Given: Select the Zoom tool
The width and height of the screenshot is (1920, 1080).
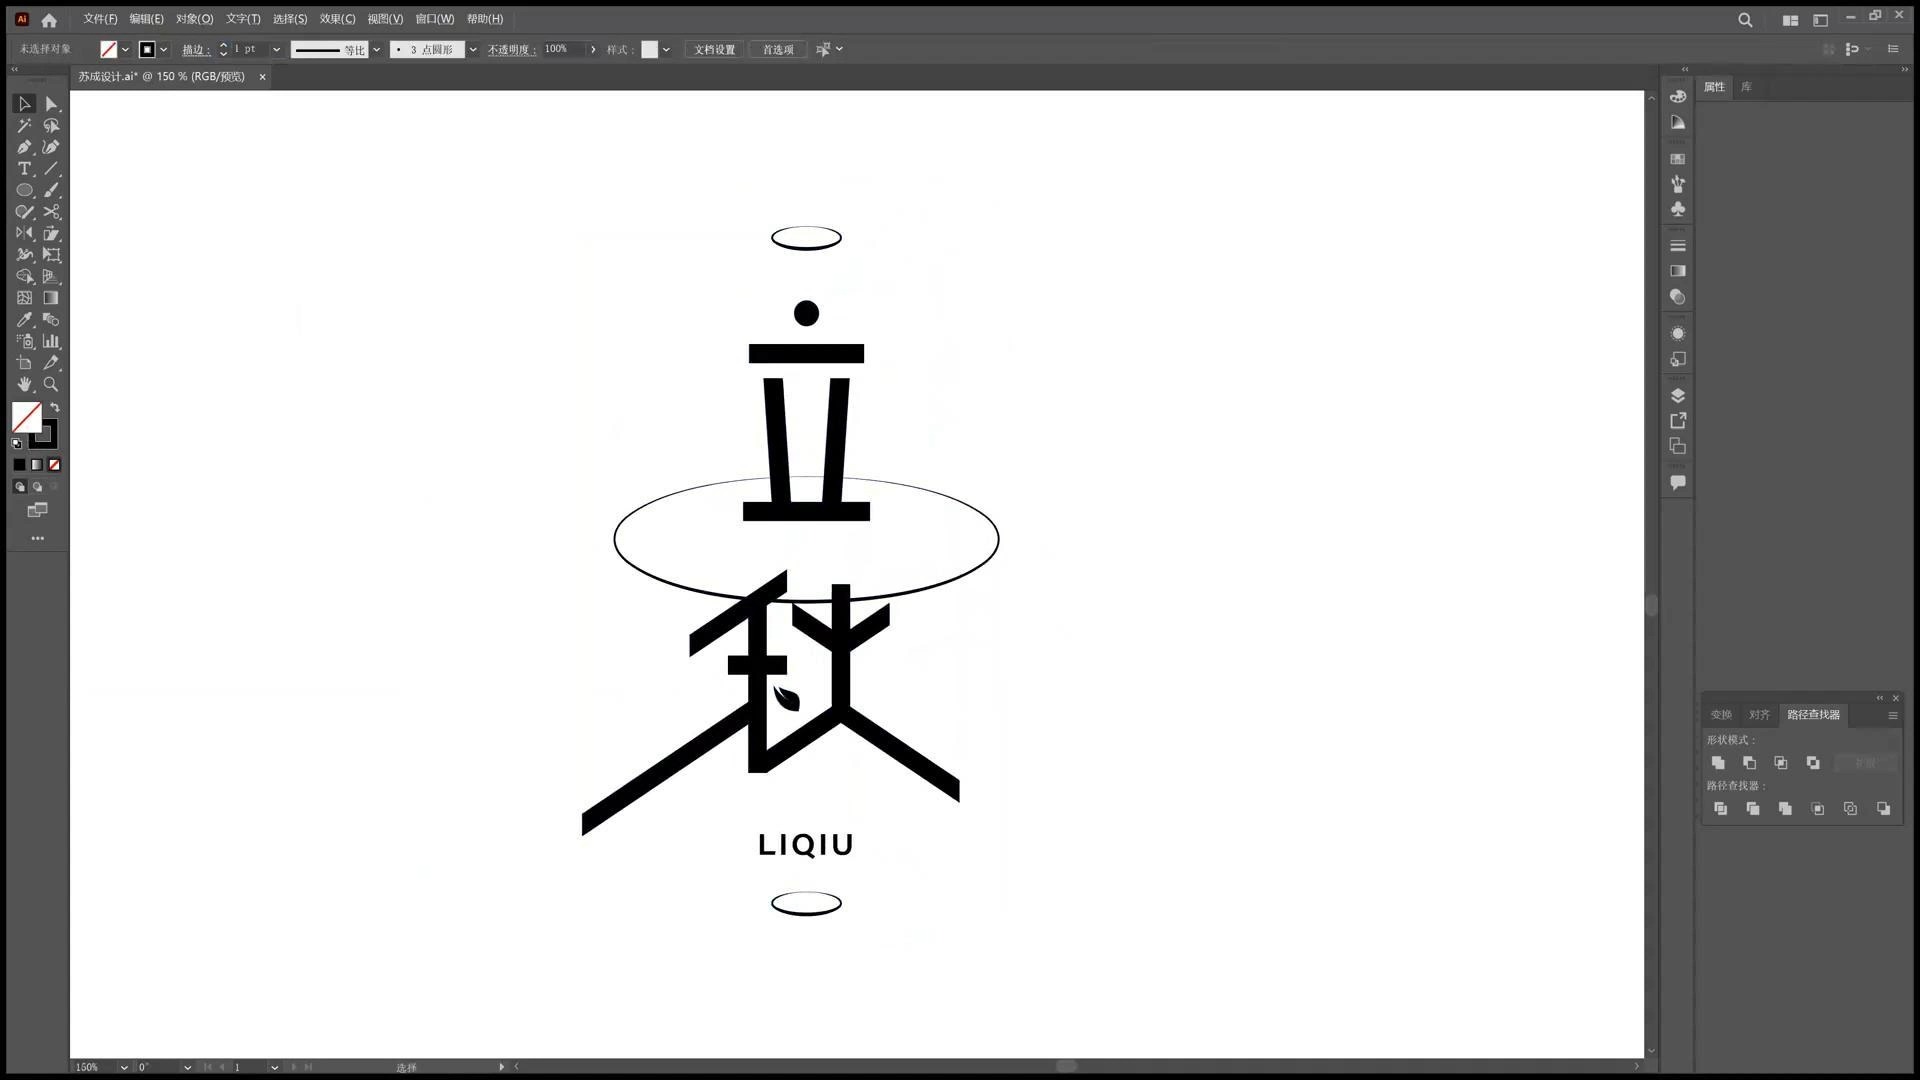Looking at the screenshot, I should click(x=51, y=385).
